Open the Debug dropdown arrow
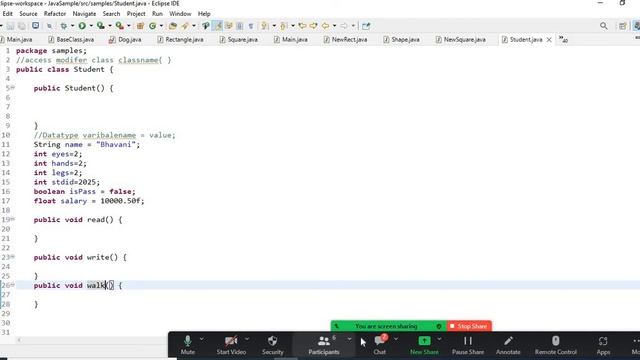 72,26
